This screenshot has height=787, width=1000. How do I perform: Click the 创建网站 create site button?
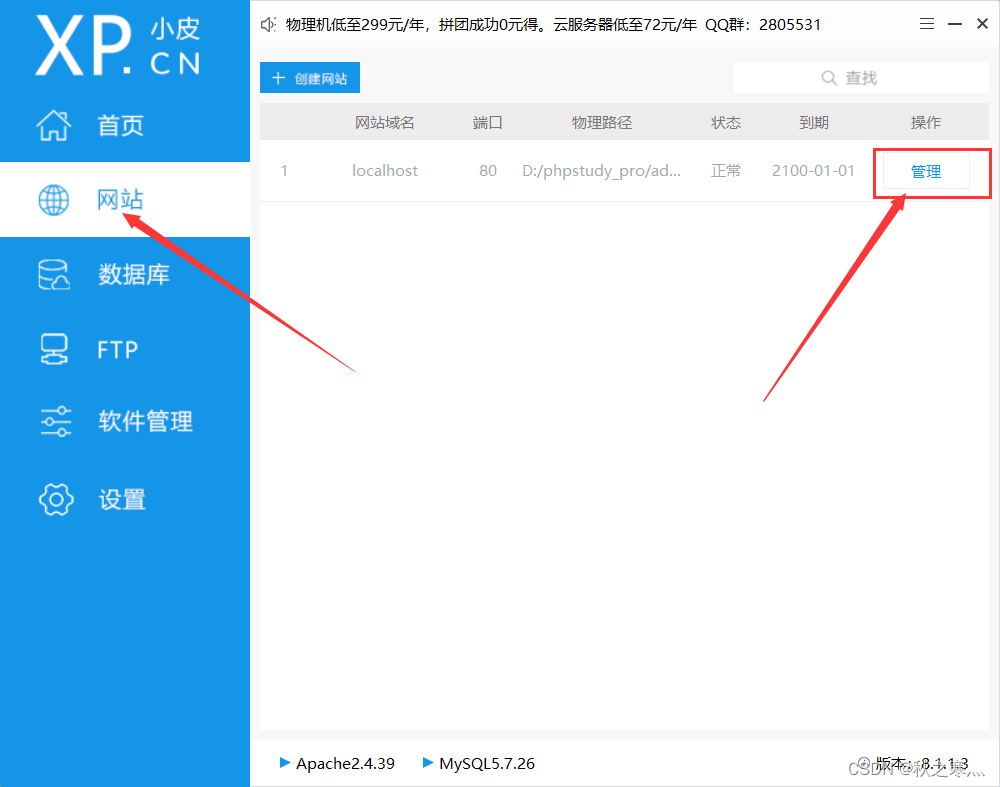(x=309, y=77)
